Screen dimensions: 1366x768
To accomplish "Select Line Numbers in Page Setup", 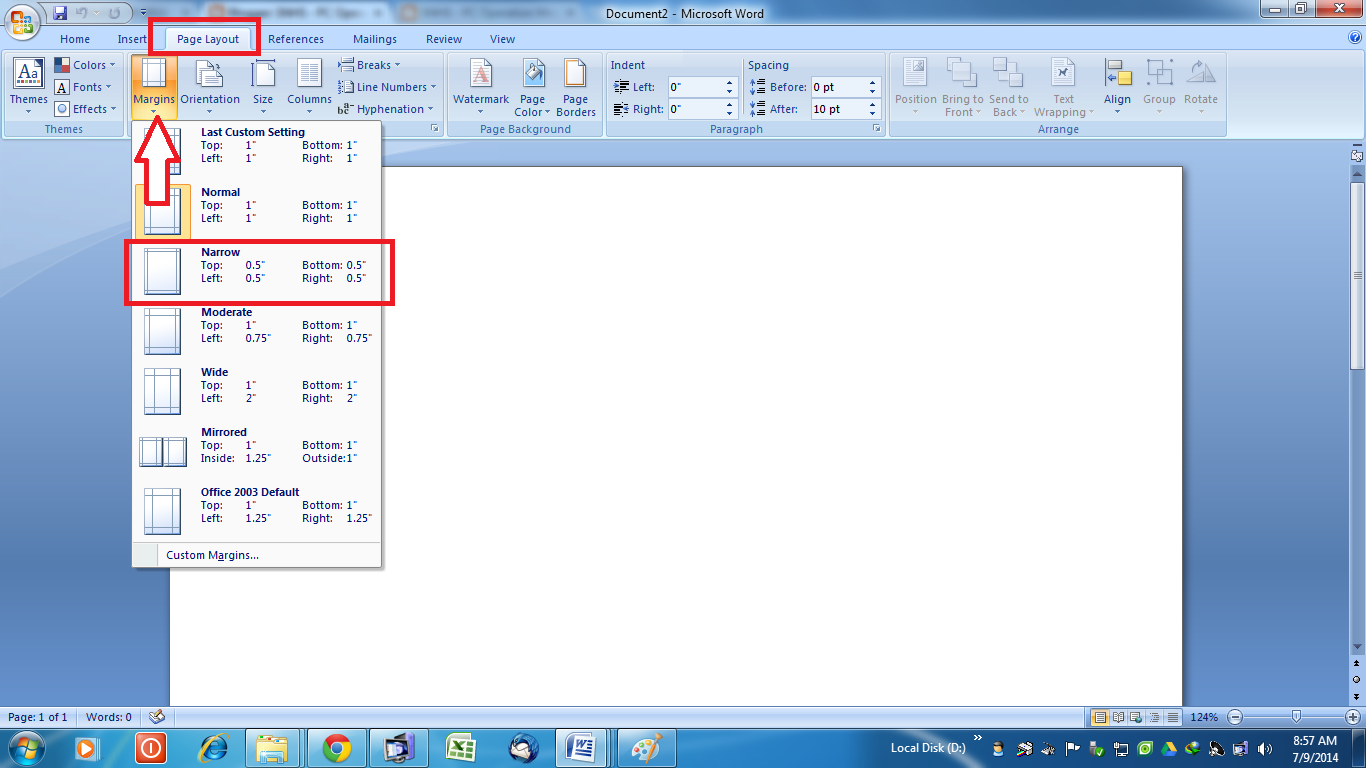I will [x=388, y=86].
